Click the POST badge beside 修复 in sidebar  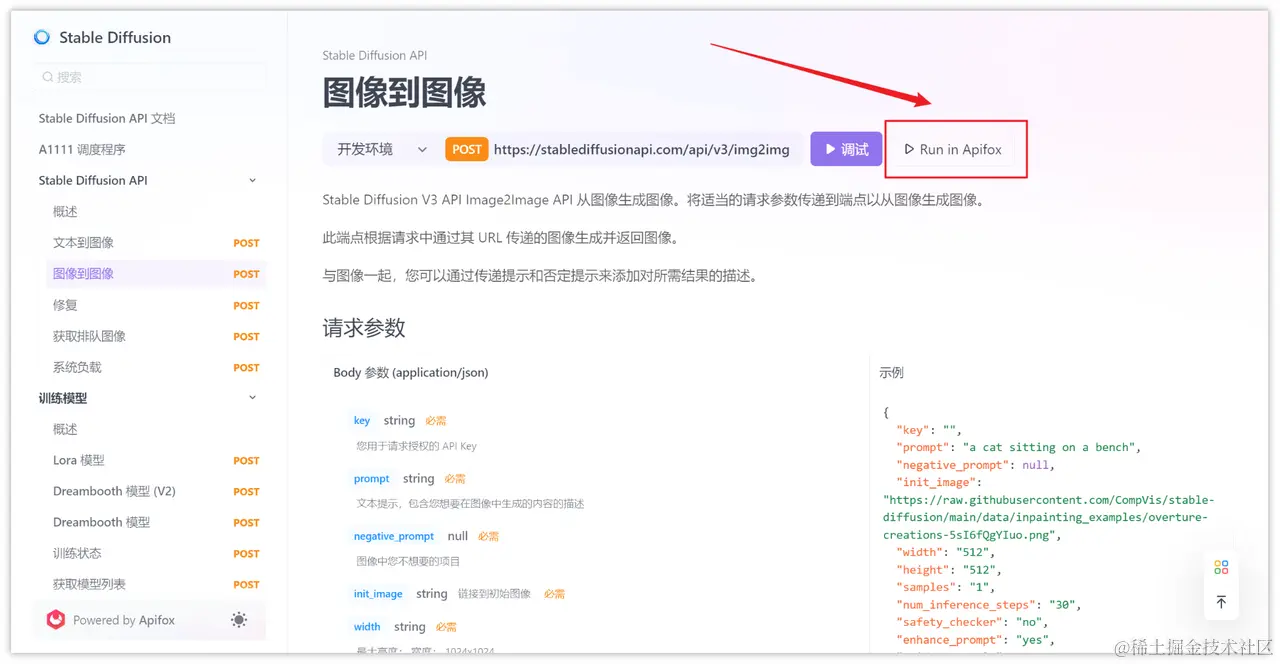(x=246, y=305)
